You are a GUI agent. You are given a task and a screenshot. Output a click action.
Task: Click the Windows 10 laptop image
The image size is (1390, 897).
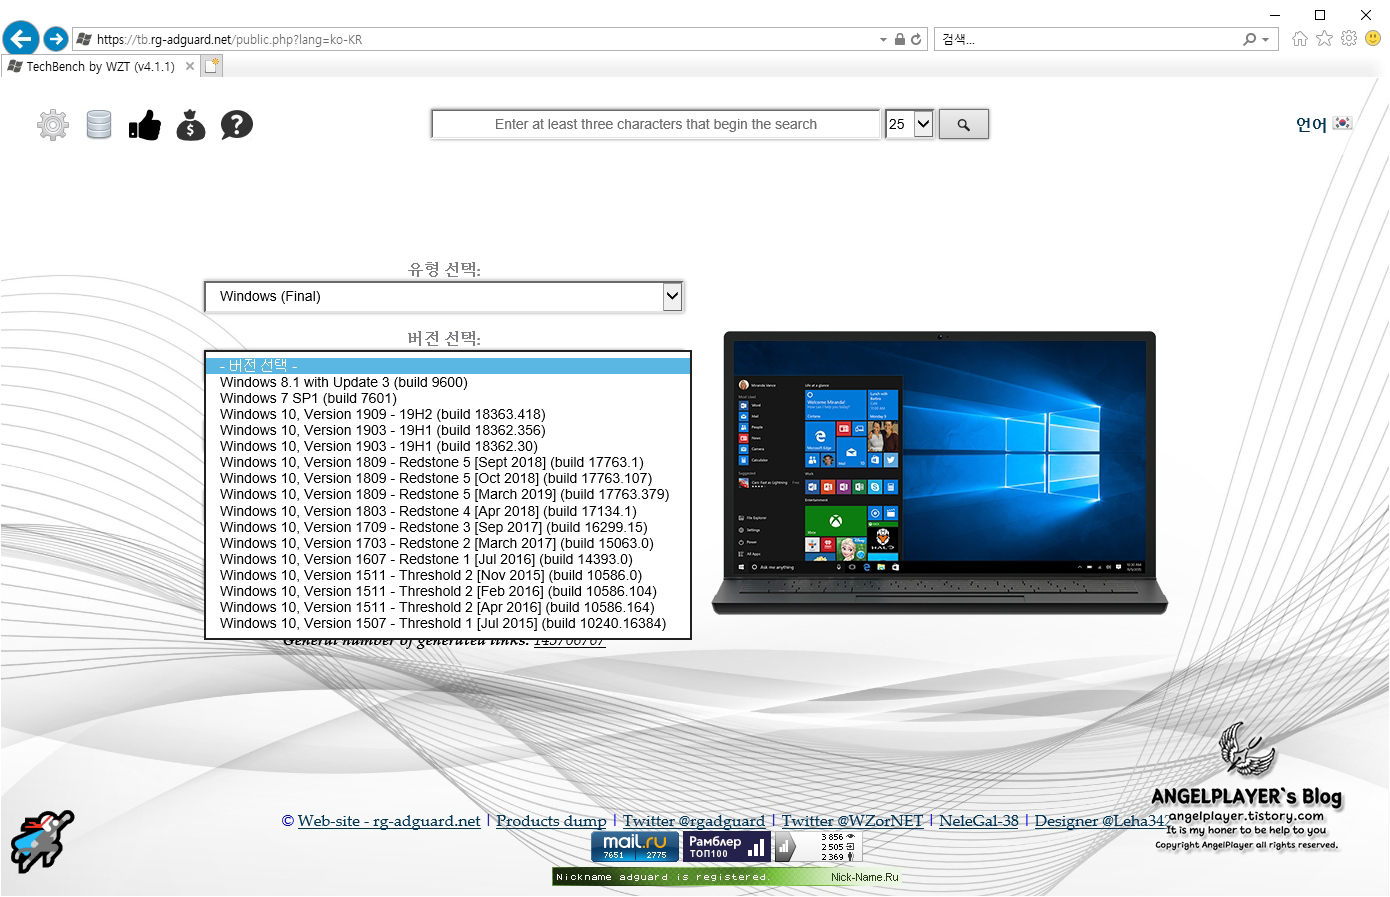[x=939, y=472]
